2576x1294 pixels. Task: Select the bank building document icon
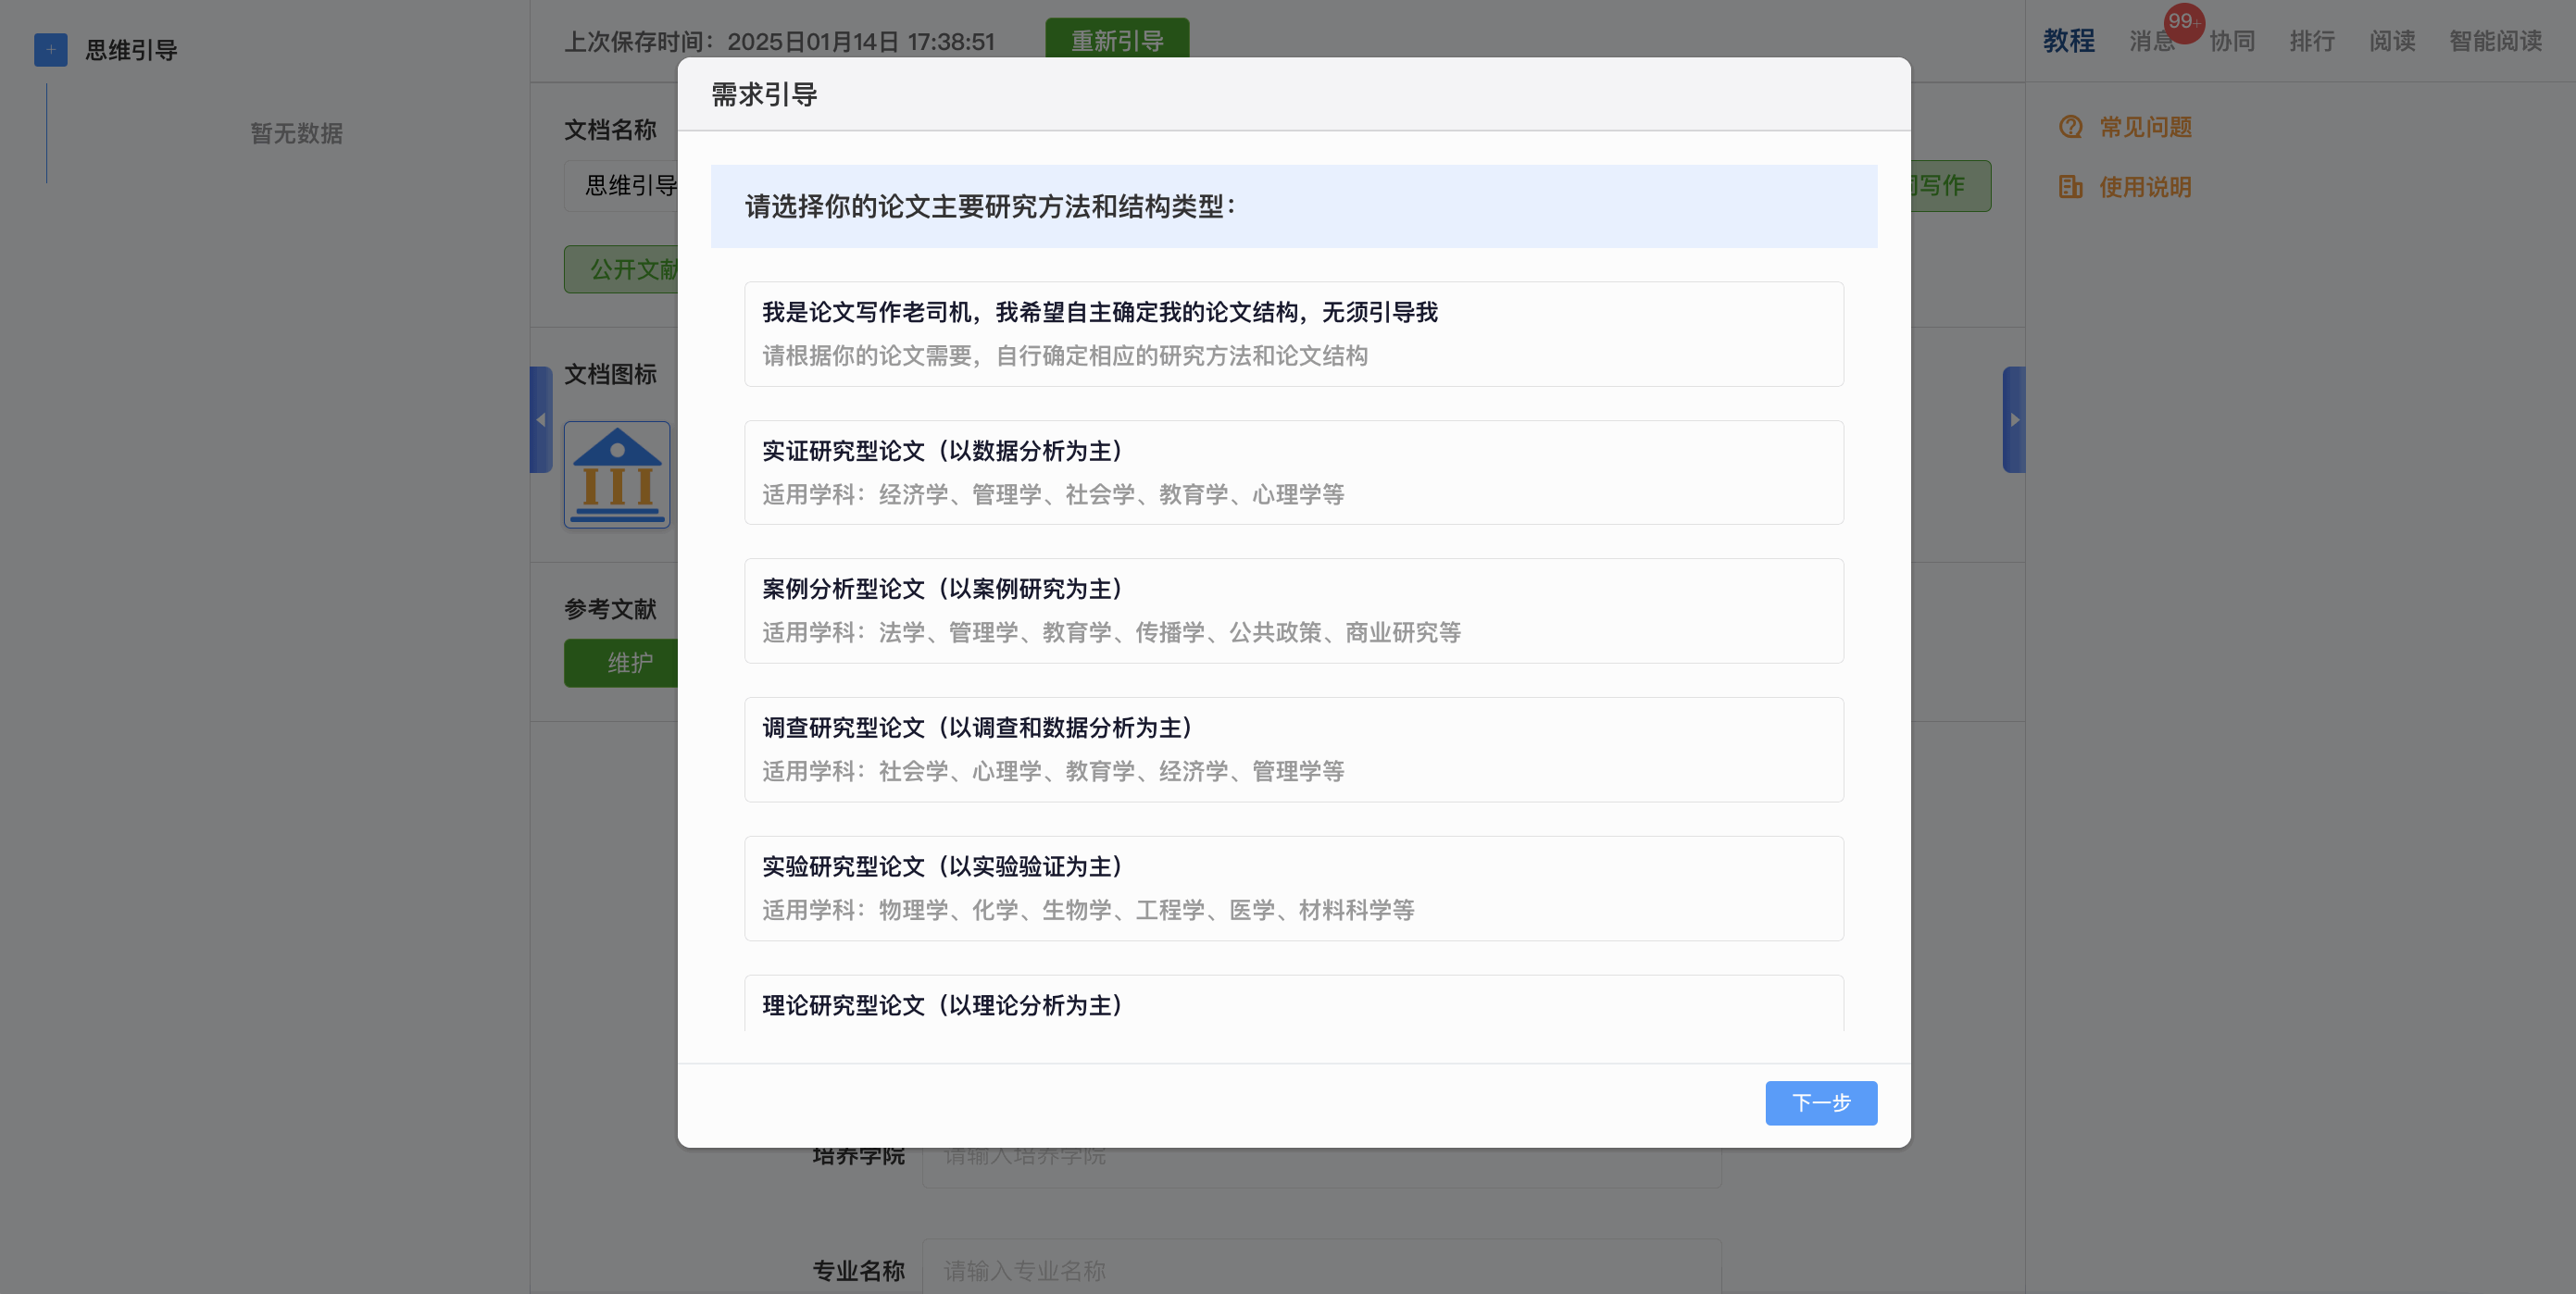tap(616, 475)
